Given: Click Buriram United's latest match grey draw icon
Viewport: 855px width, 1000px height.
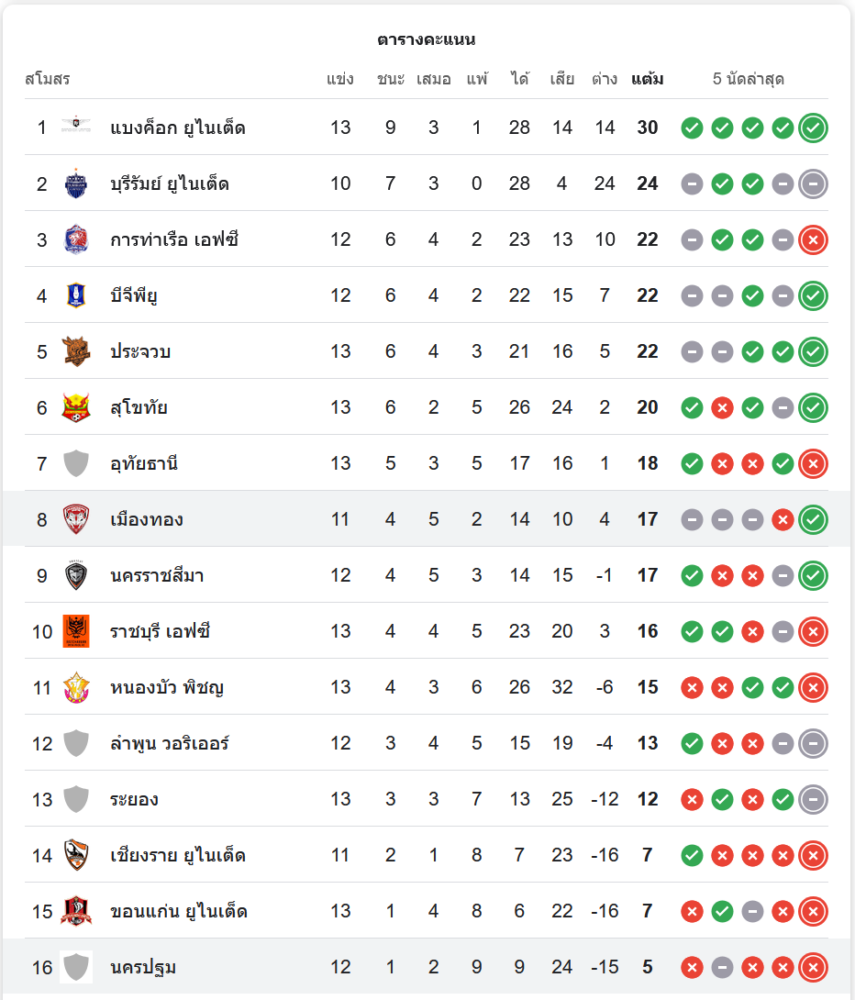Looking at the screenshot, I should tap(813, 184).
